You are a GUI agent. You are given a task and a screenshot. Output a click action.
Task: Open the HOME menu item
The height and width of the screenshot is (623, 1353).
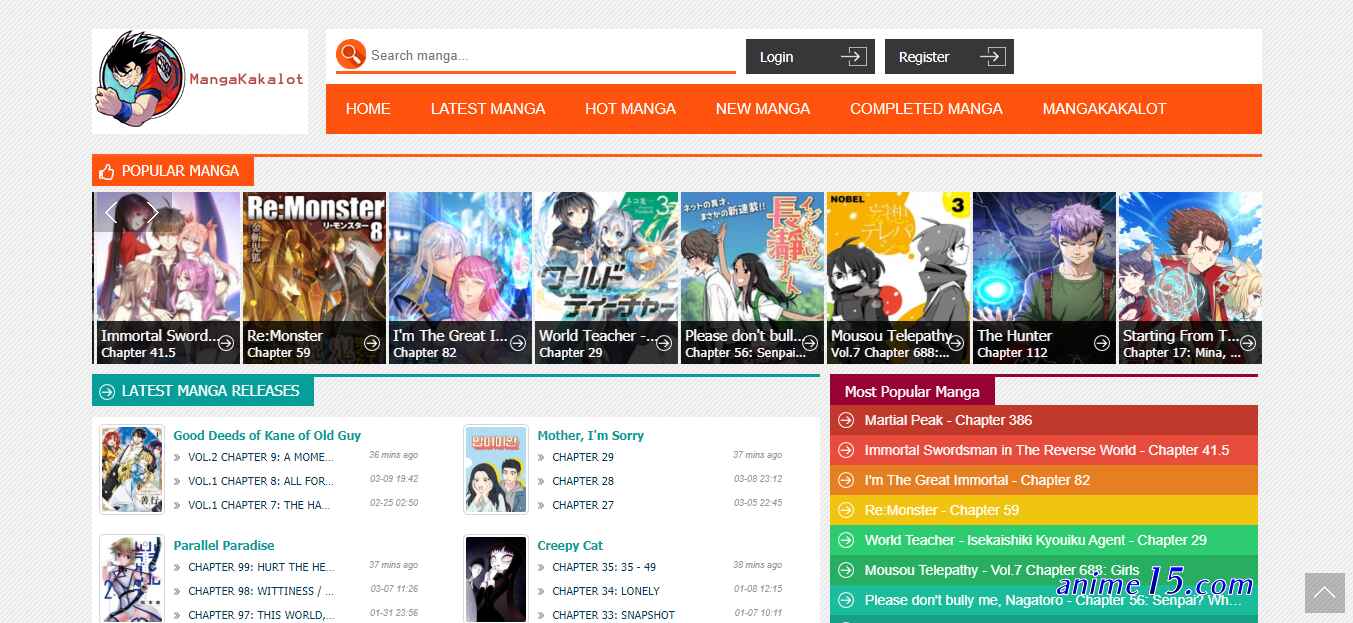(368, 109)
